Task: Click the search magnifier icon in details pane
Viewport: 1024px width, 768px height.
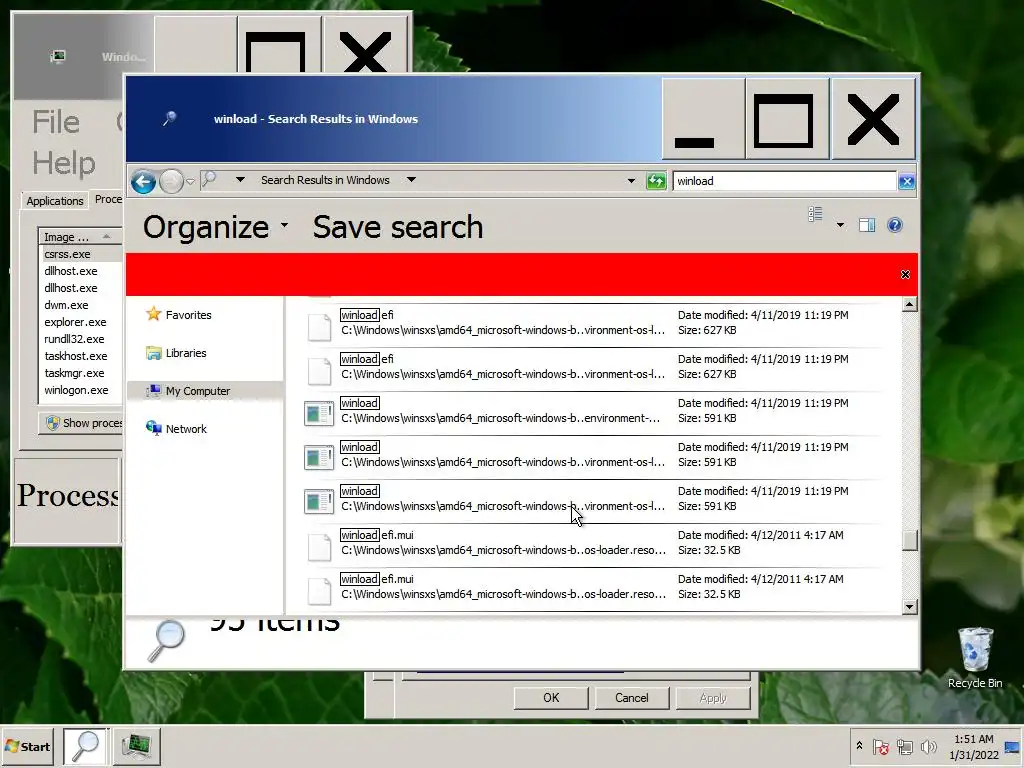Action: (x=167, y=641)
